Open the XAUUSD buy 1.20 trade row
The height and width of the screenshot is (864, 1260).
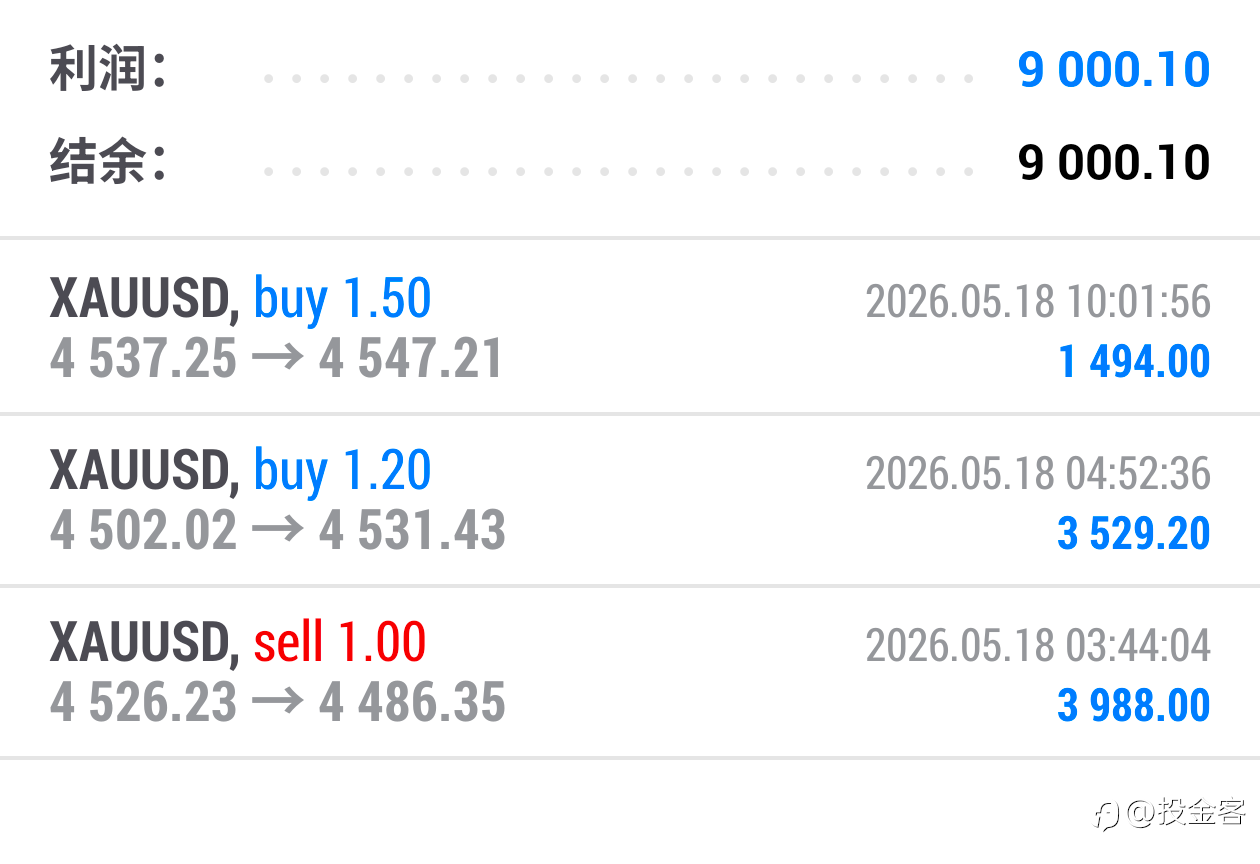[630, 500]
